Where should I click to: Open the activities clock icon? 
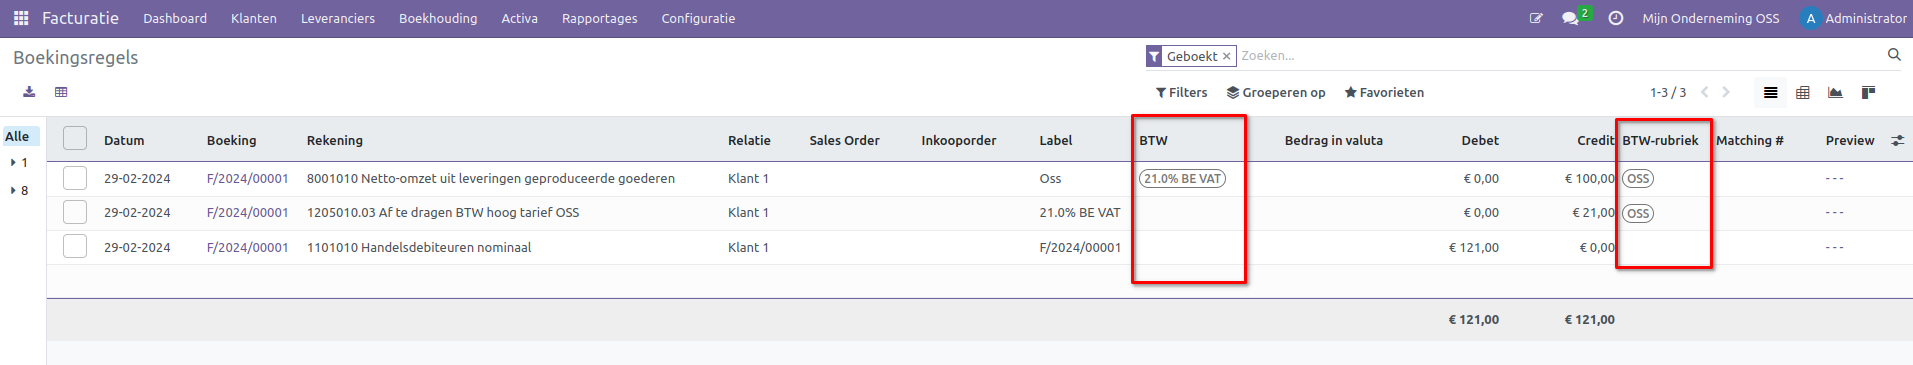(x=1615, y=18)
